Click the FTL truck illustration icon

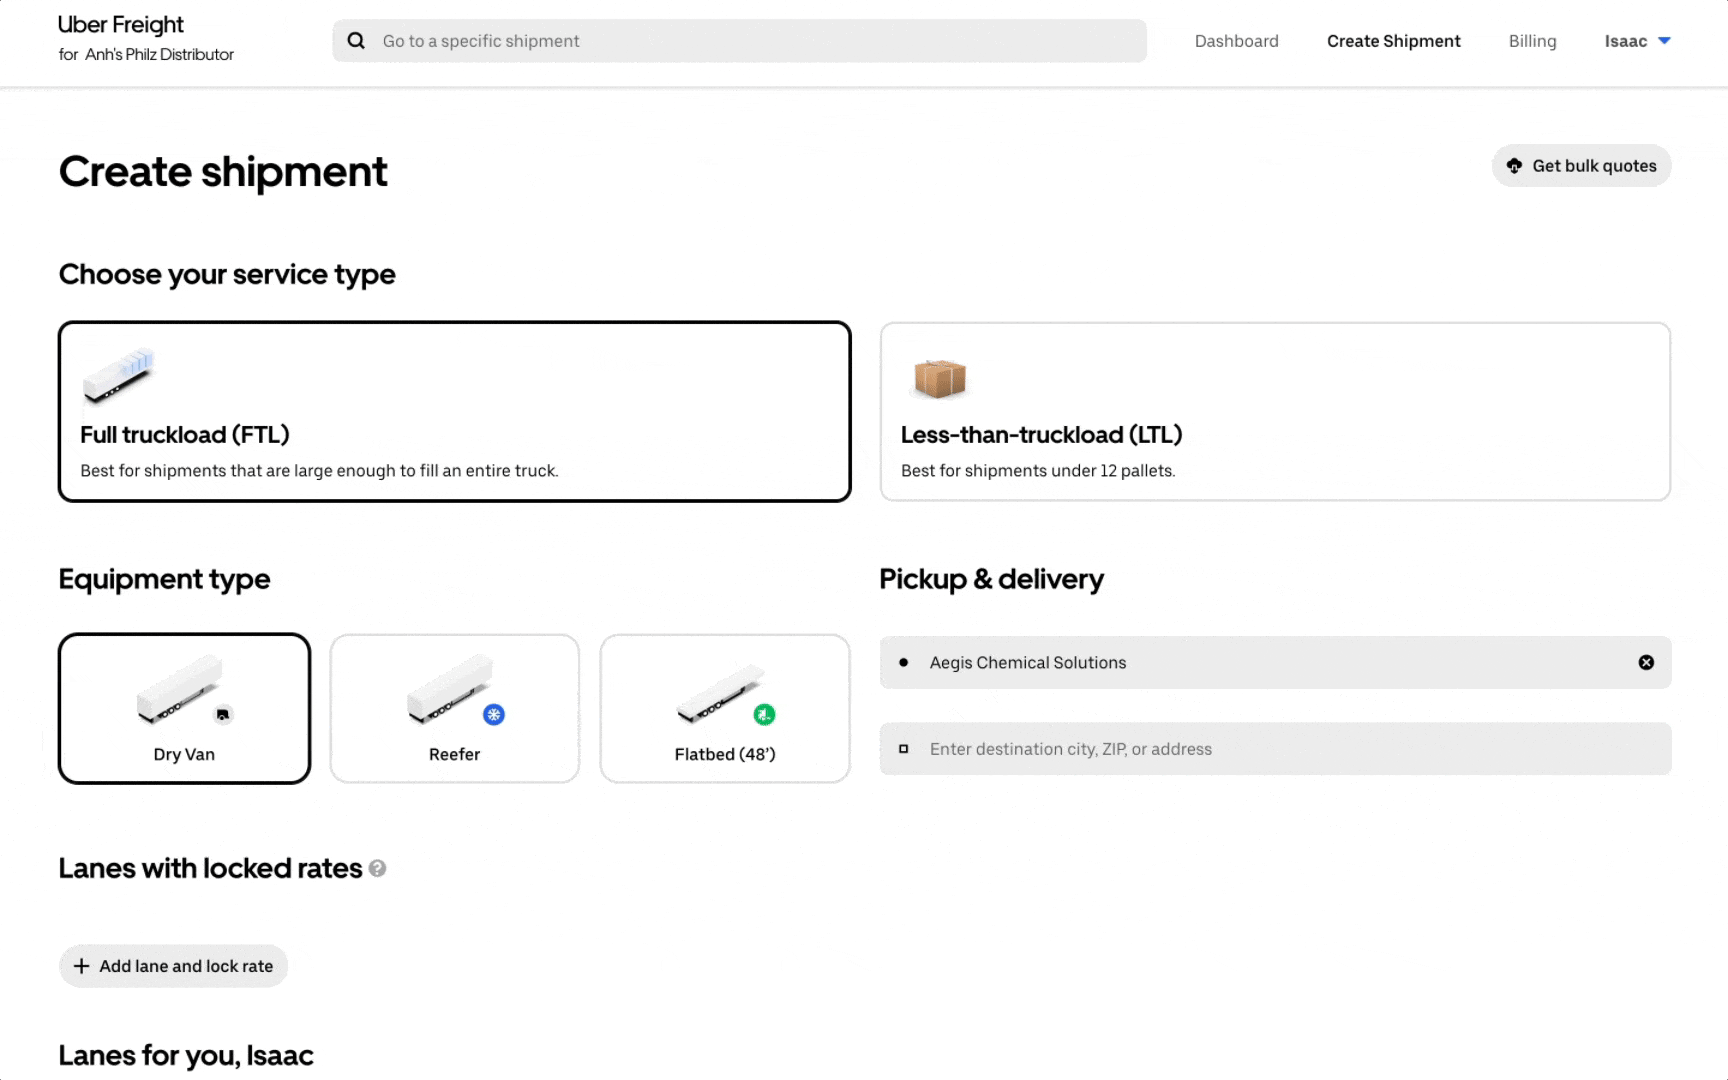119,376
